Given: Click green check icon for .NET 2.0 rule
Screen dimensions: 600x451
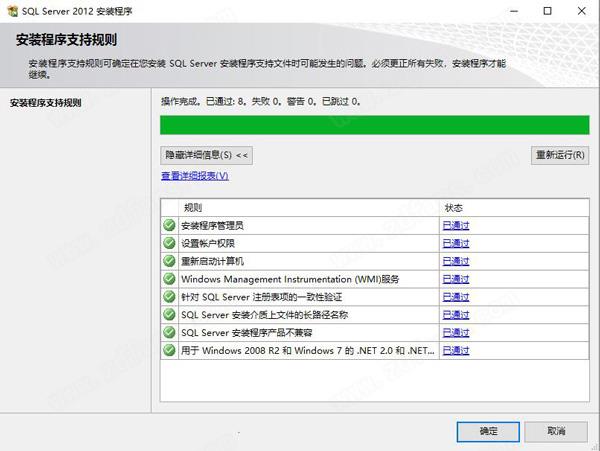Looking at the screenshot, I should point(169,350).
